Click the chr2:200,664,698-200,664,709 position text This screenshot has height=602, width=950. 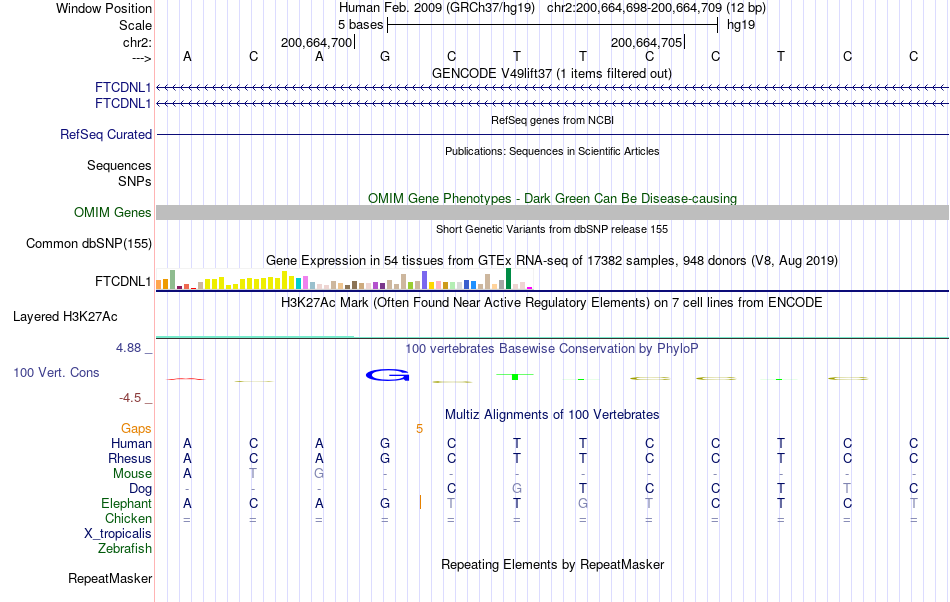pos(634,8)
